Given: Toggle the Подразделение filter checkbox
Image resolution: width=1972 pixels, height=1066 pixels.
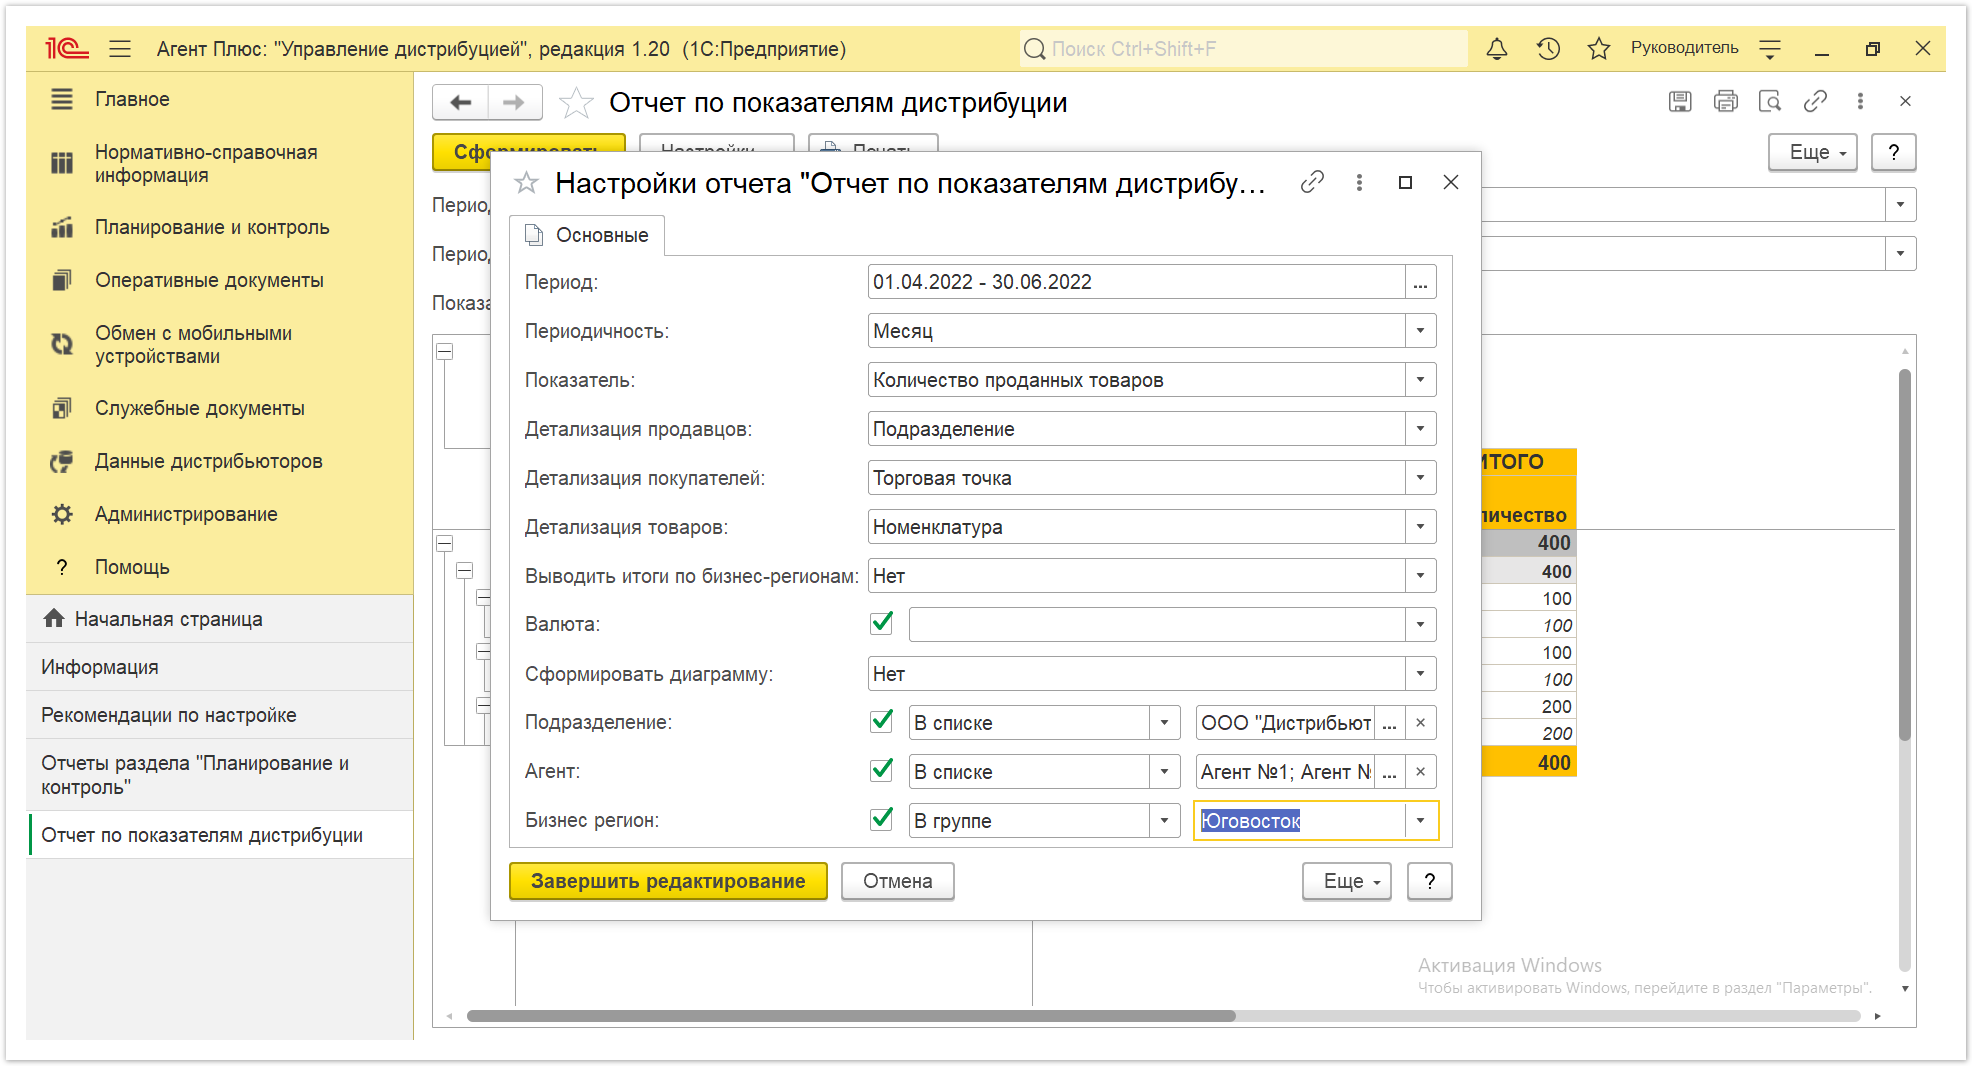Looking at the screenshot, I should (x=882, y=720).
